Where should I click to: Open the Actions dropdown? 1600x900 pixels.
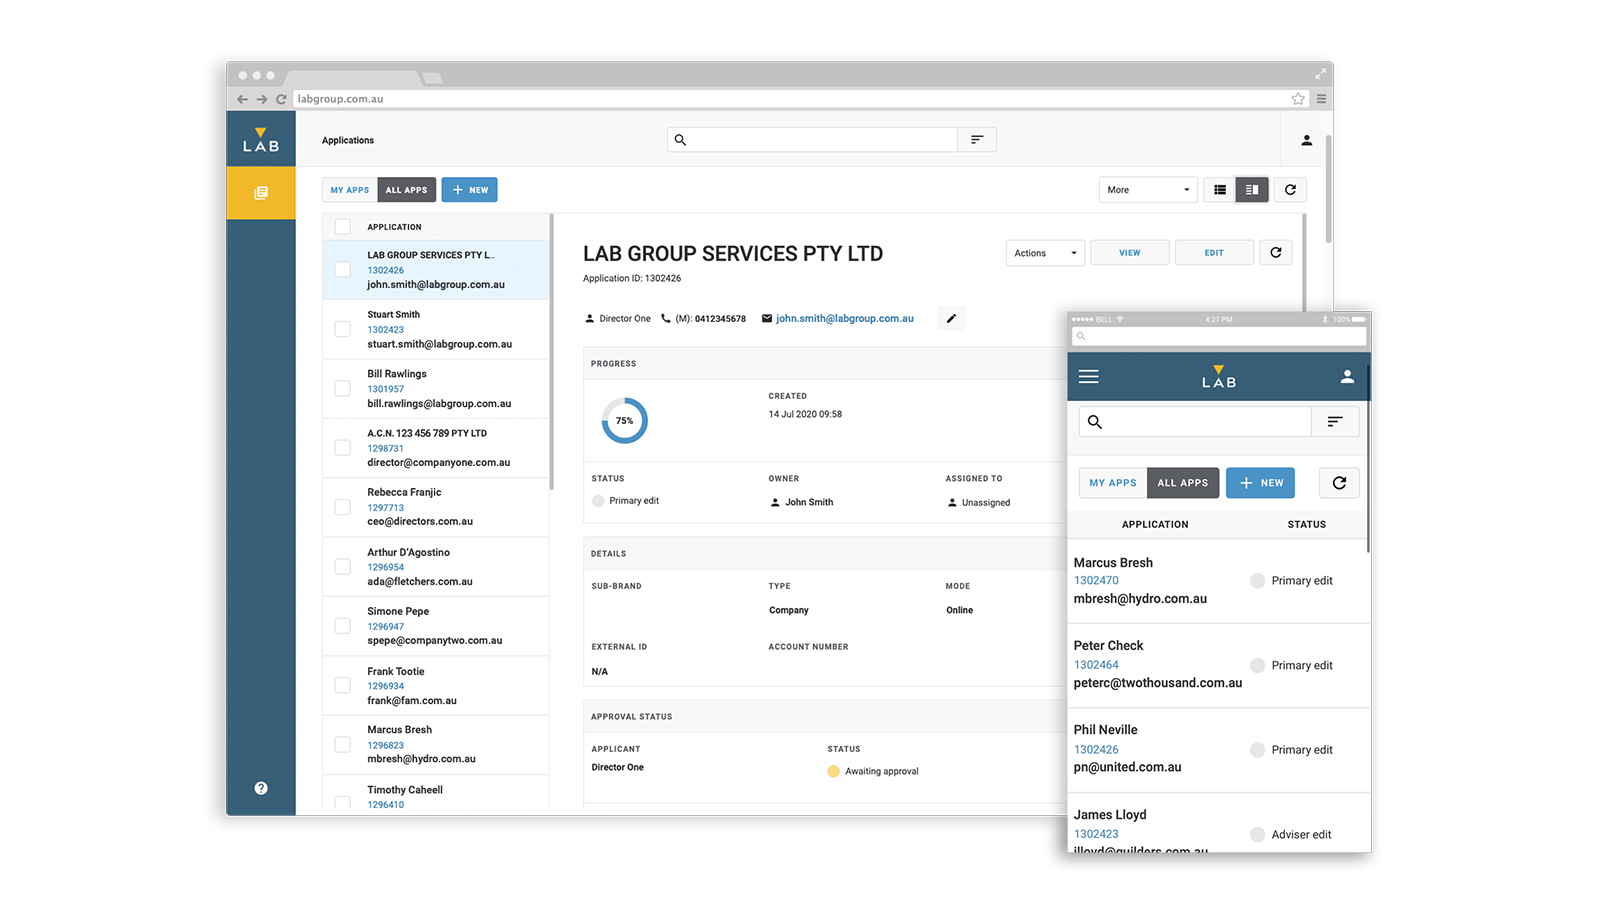coord(1045,253)
